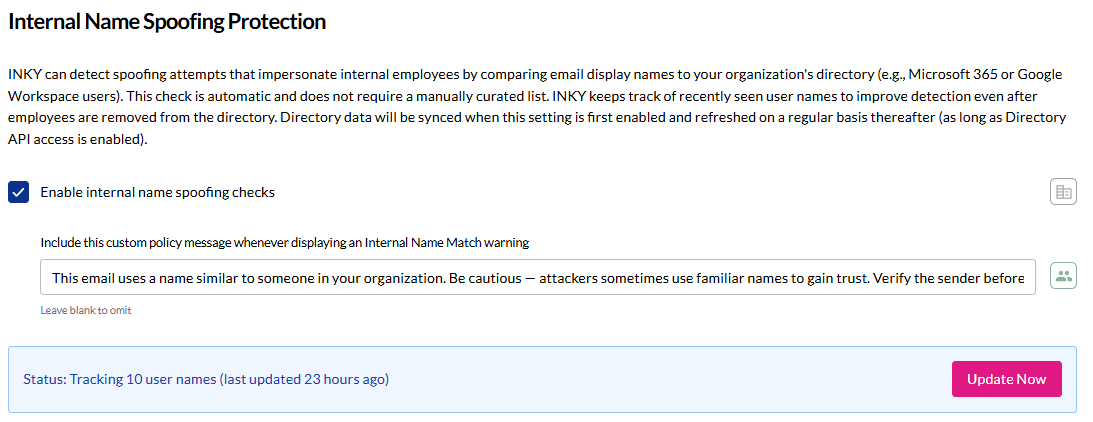Uncheck the internal name spoofing checkbox
This screenshot has height=422, width=1093.
19,192
